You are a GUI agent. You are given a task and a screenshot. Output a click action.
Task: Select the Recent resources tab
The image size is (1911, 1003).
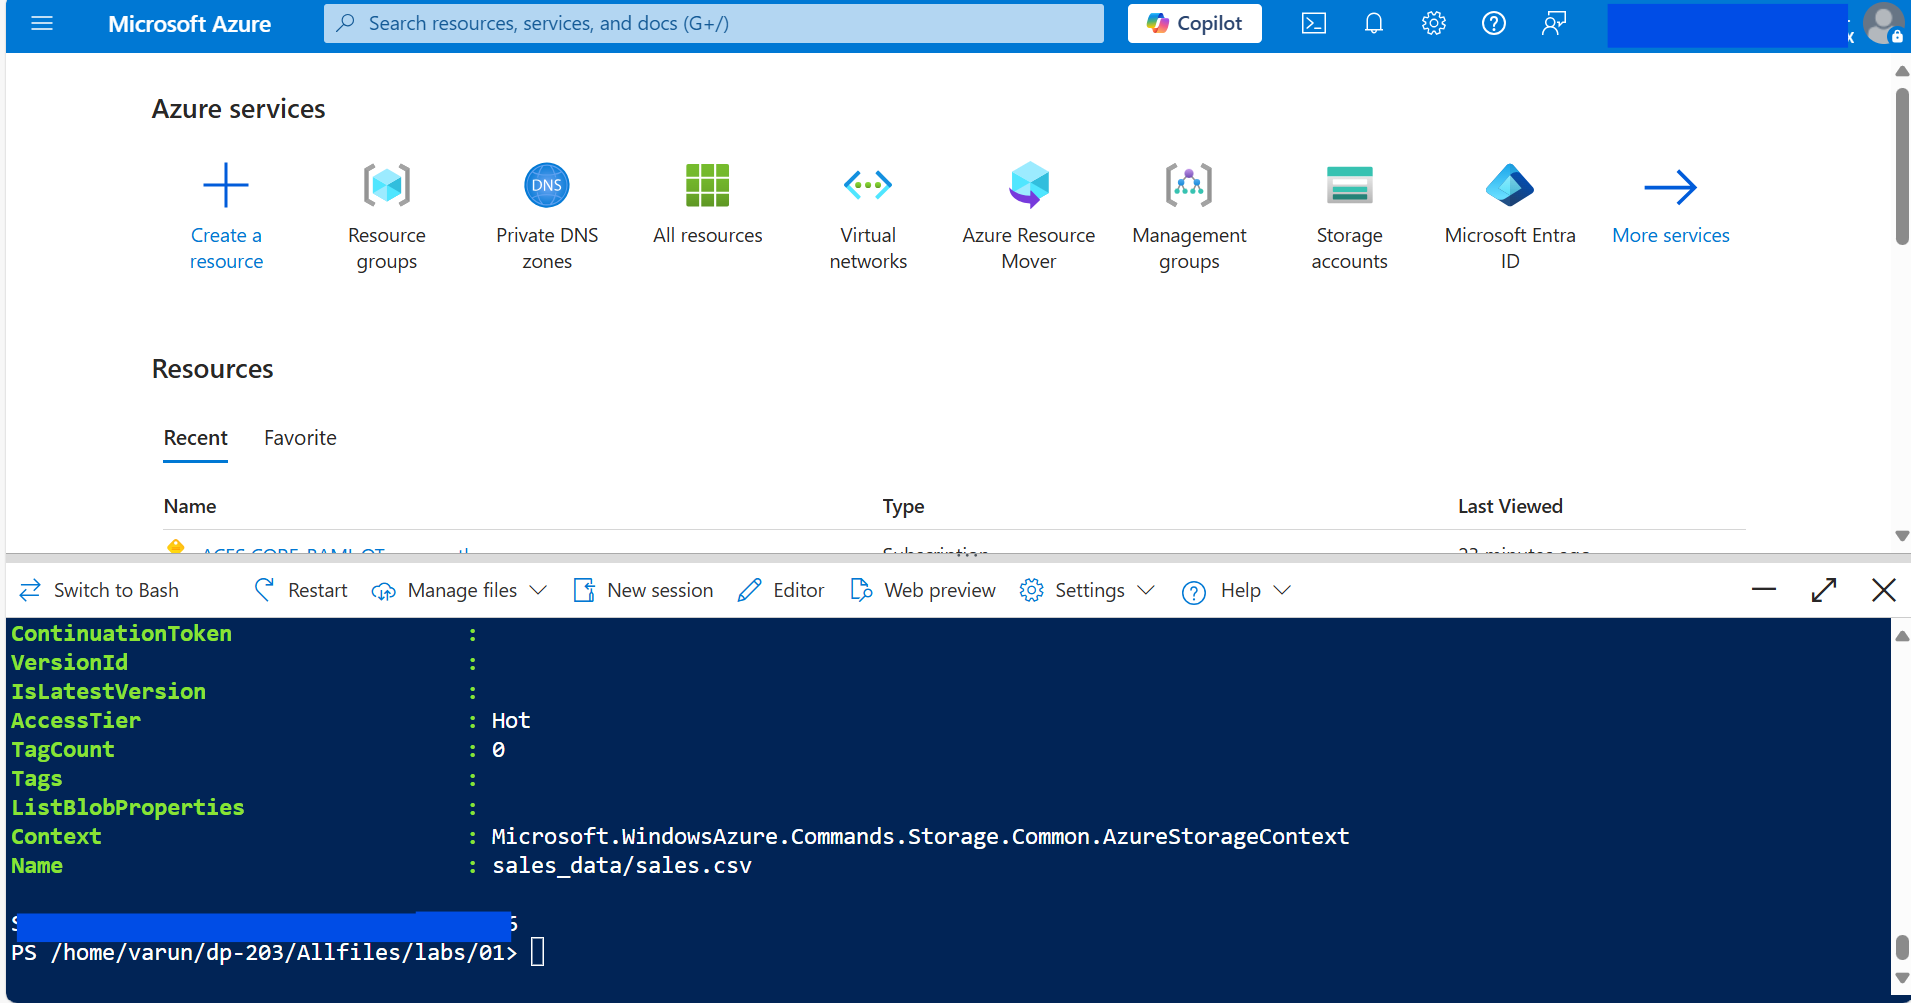click(x=195, y=437)
